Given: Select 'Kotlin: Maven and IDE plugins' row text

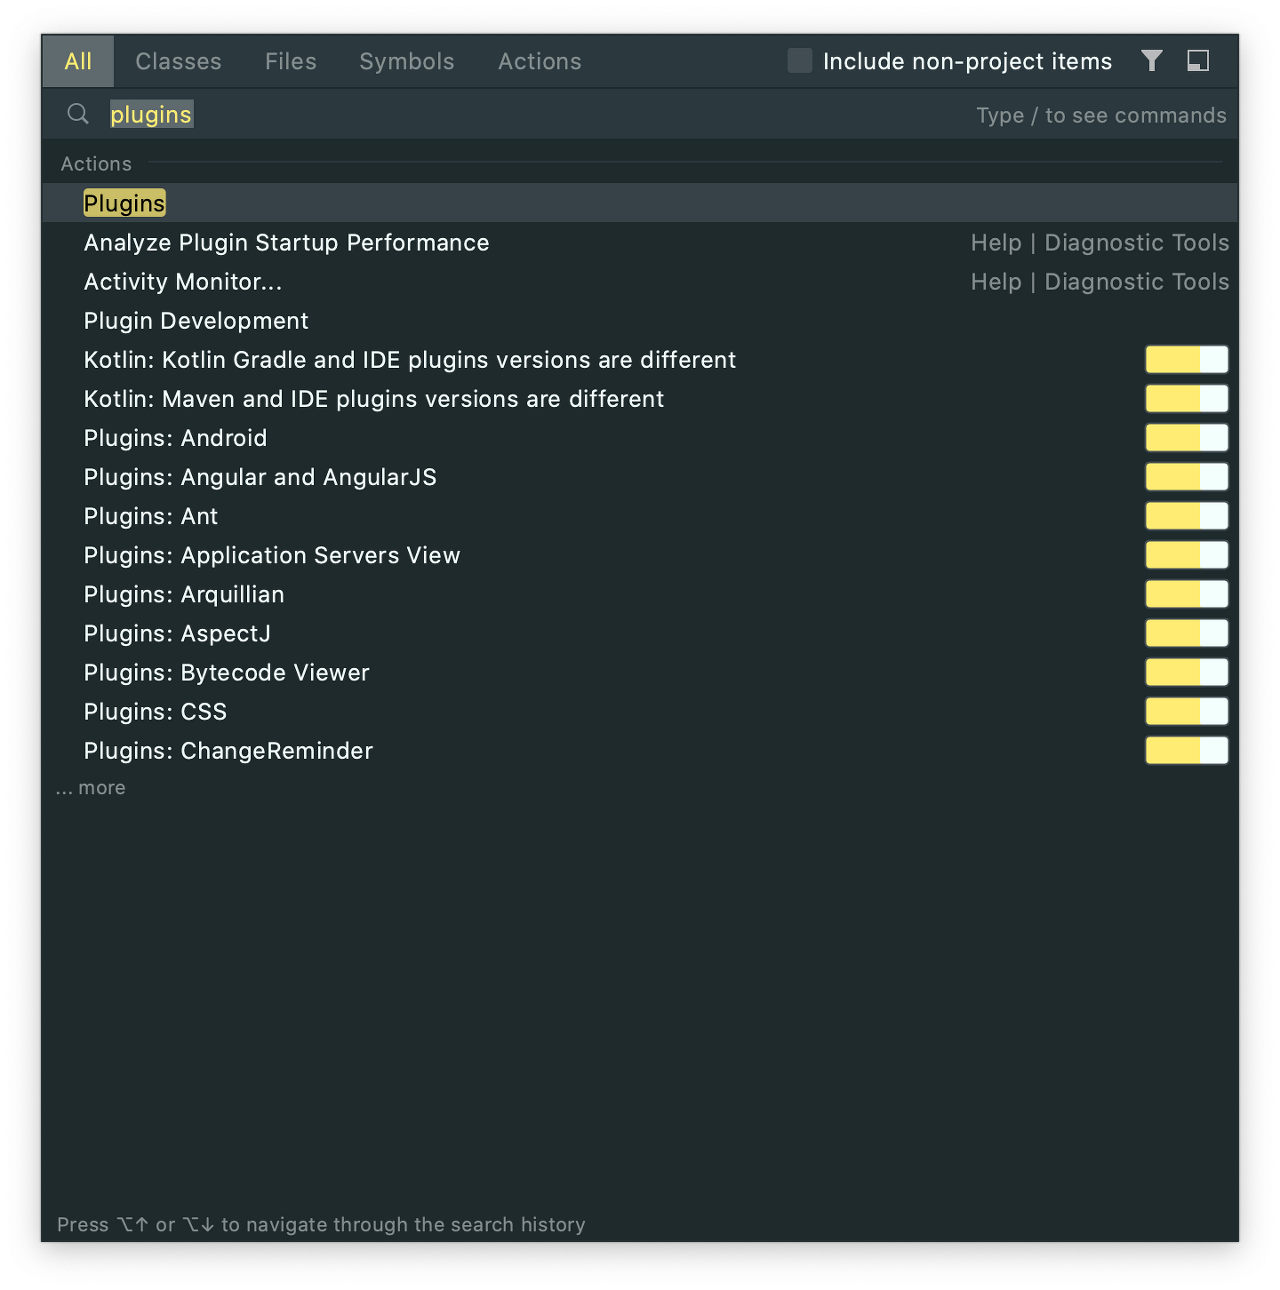Looking at the screenshot, I should [374, 399].
